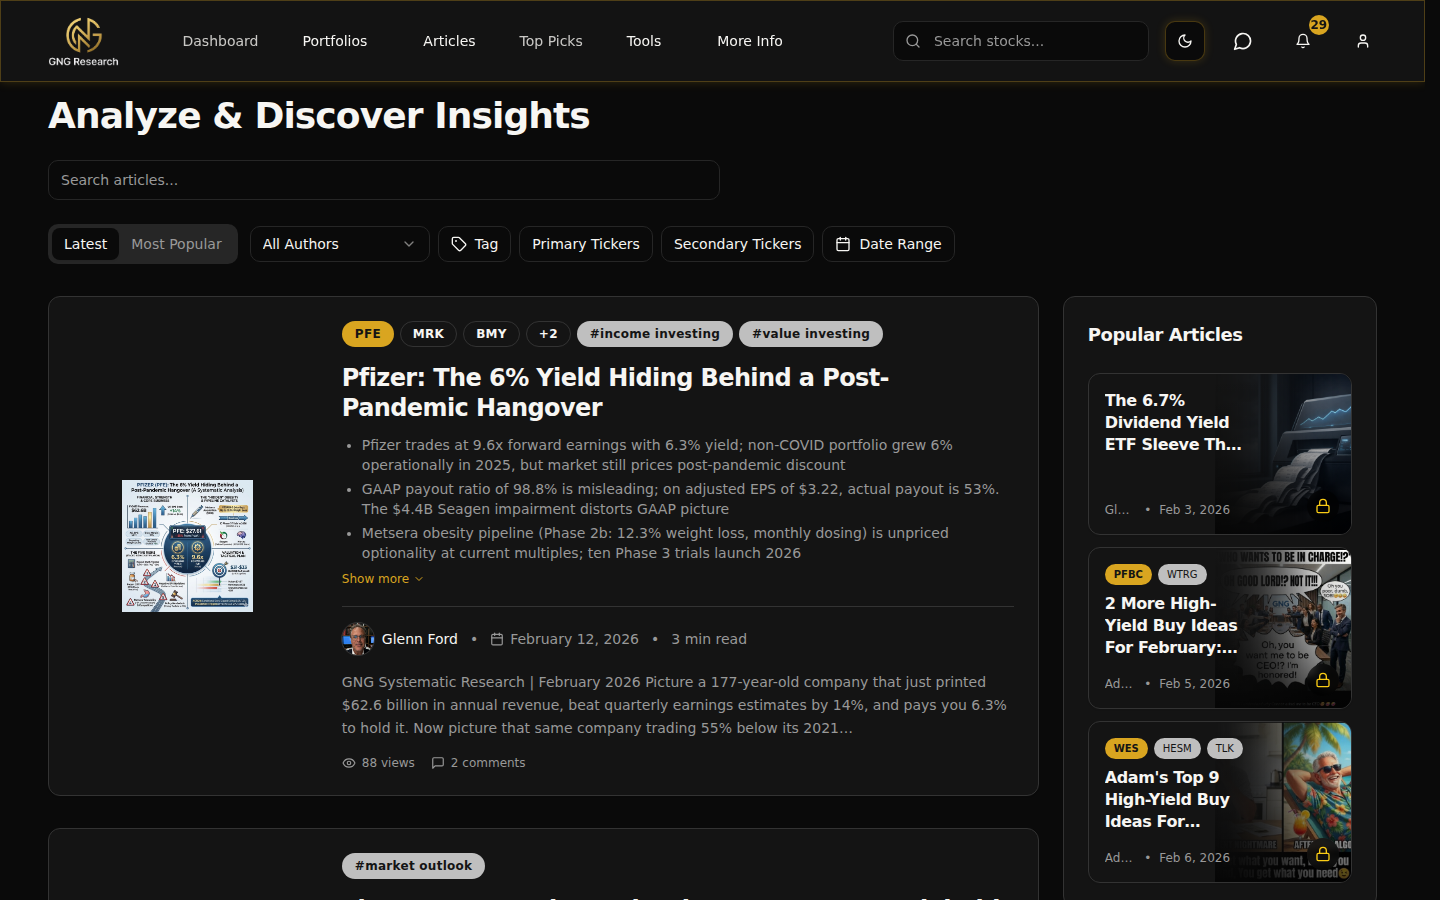This screenshot has height=900, width=1440.
Task: Show the +2 more tickers badge
Action: point(548,334)
